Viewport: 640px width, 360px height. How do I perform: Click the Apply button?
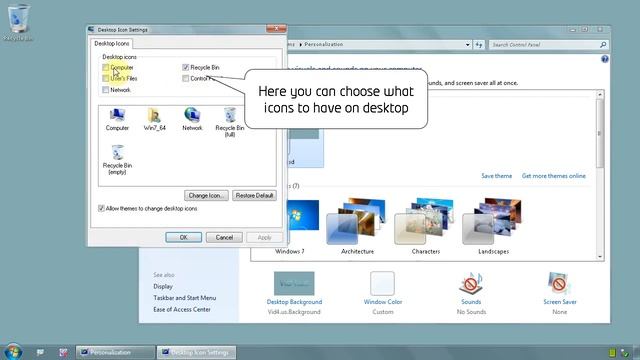tap(264, 237)
